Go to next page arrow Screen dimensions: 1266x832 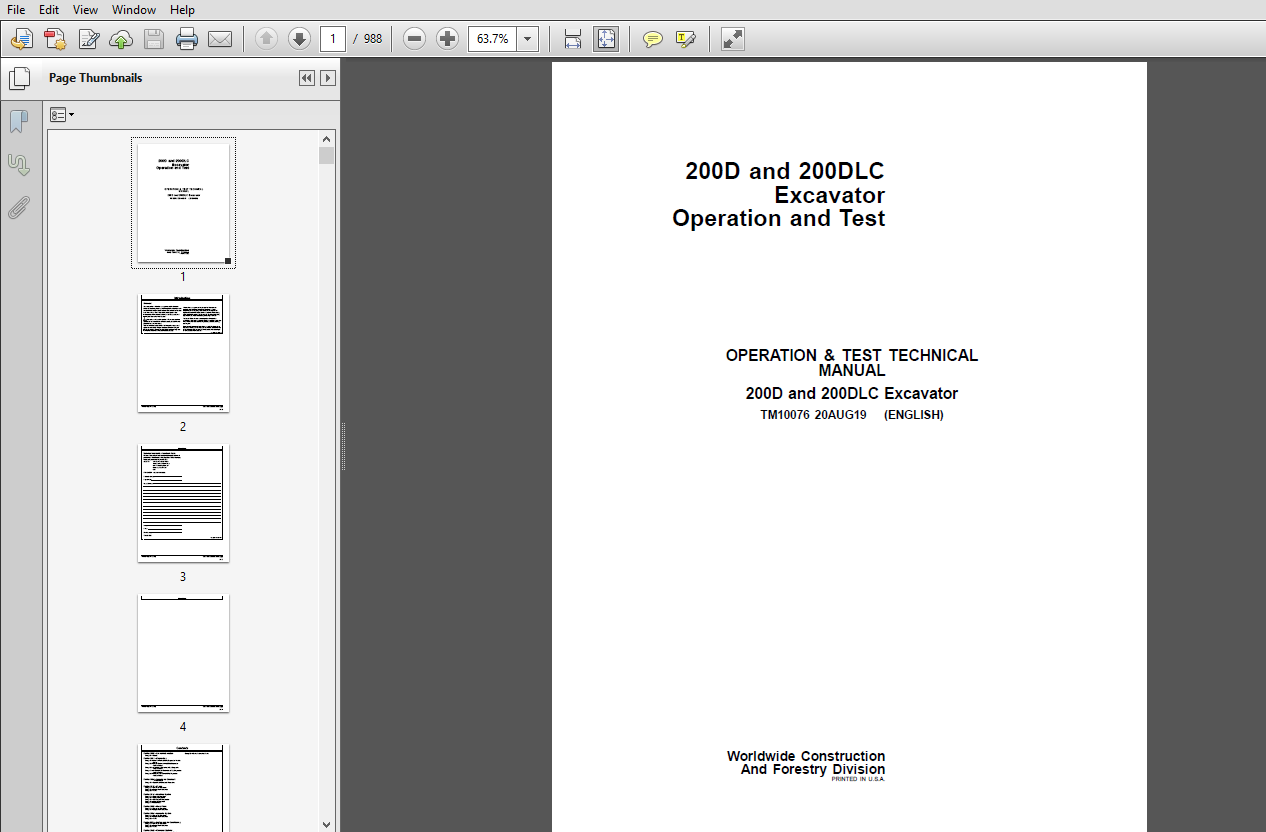[299, 39]
